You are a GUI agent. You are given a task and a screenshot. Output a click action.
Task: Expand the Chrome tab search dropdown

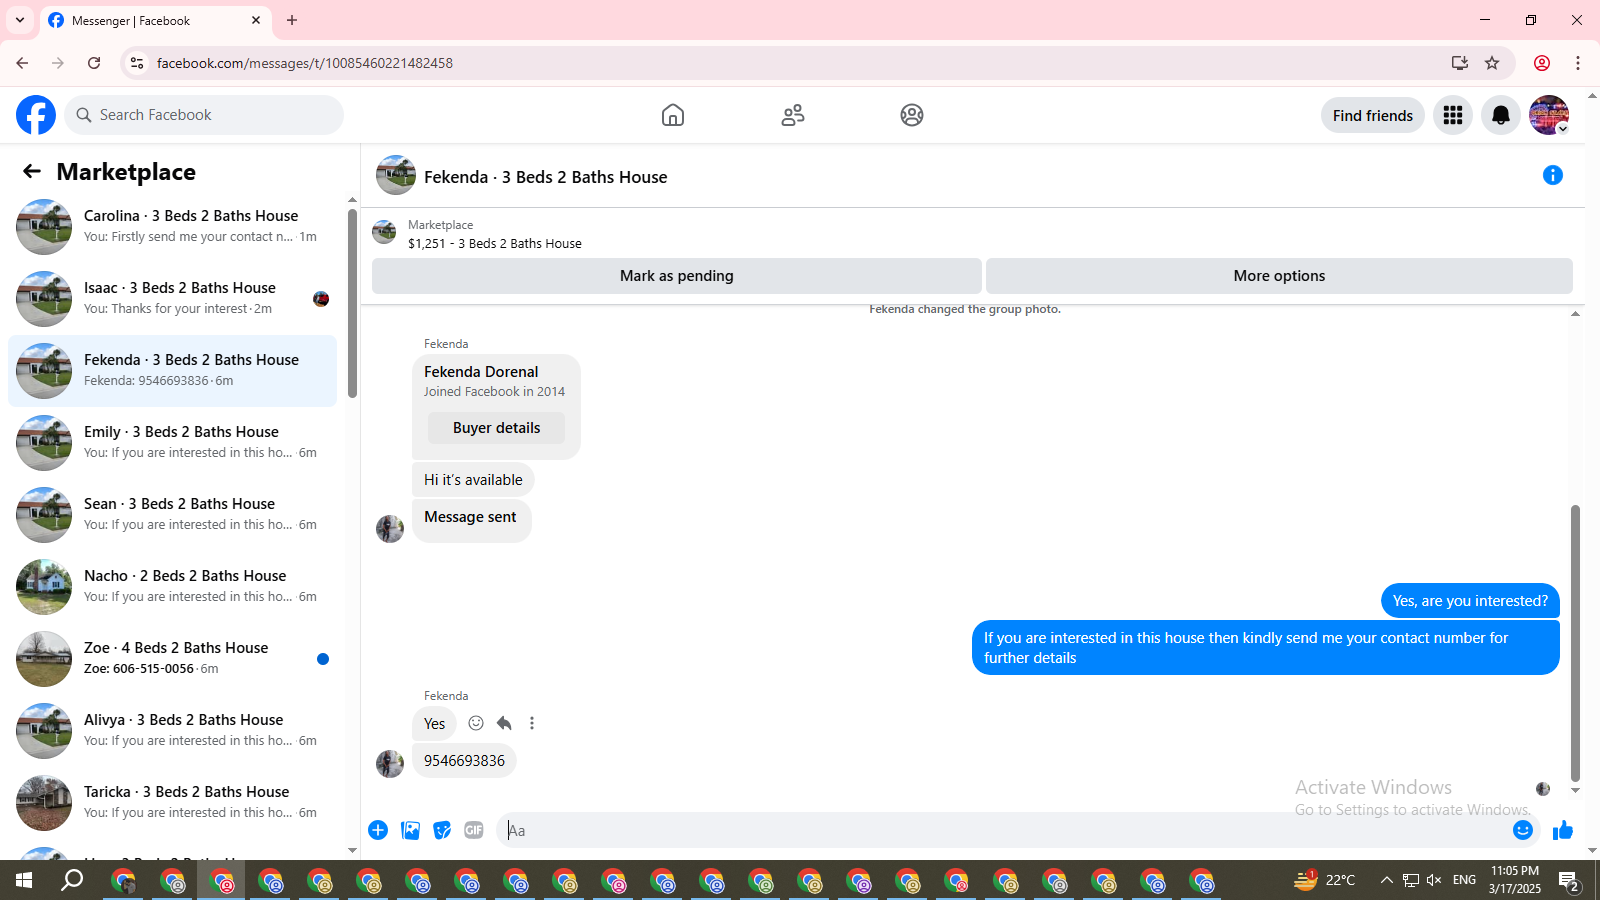(x=20, y=20)
